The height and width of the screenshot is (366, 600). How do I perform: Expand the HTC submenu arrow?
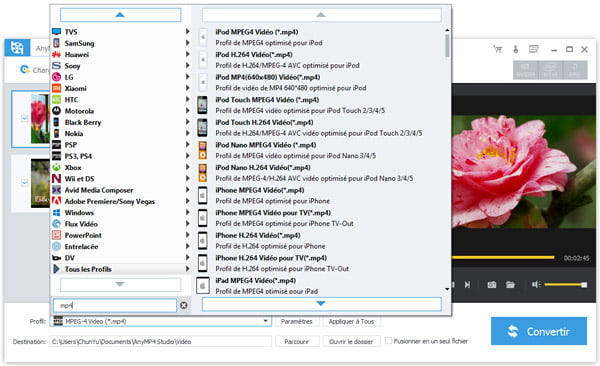[x=188, y=99]
